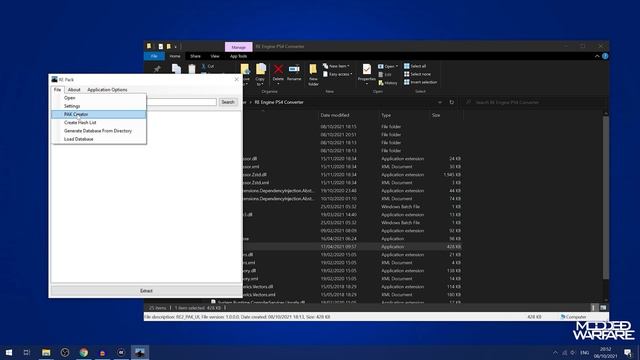Switch Explorer to large icons view
640x360 pixels.
point(603,308)
